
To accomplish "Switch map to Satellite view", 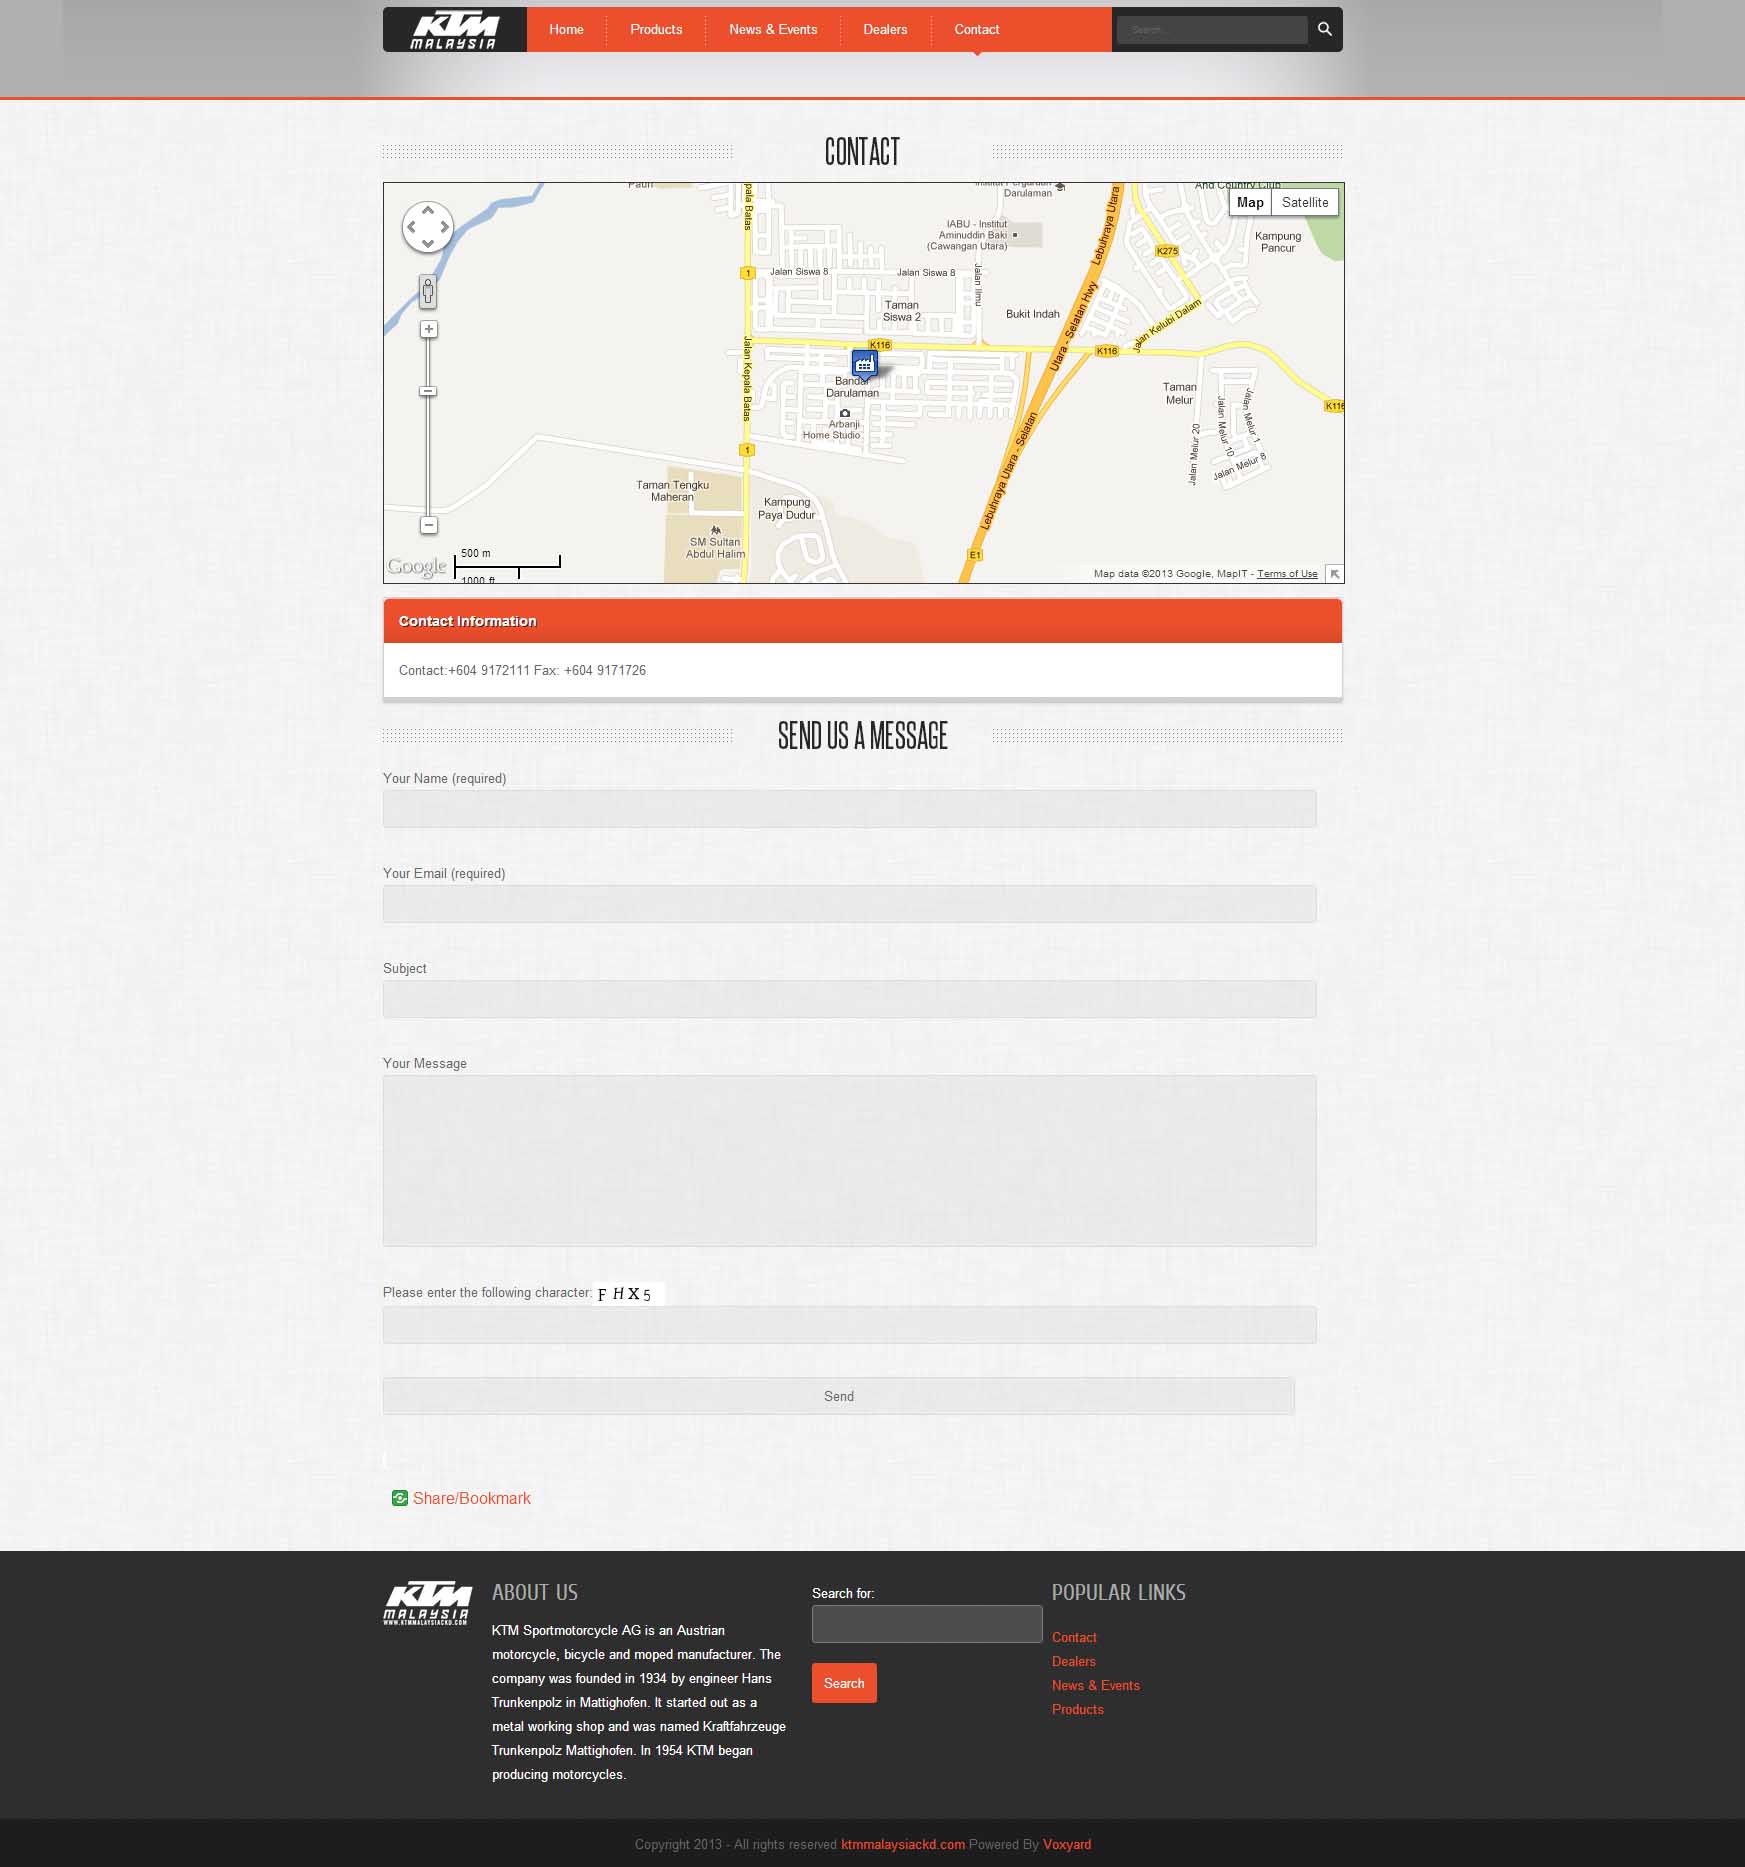I will point(1304,202).
